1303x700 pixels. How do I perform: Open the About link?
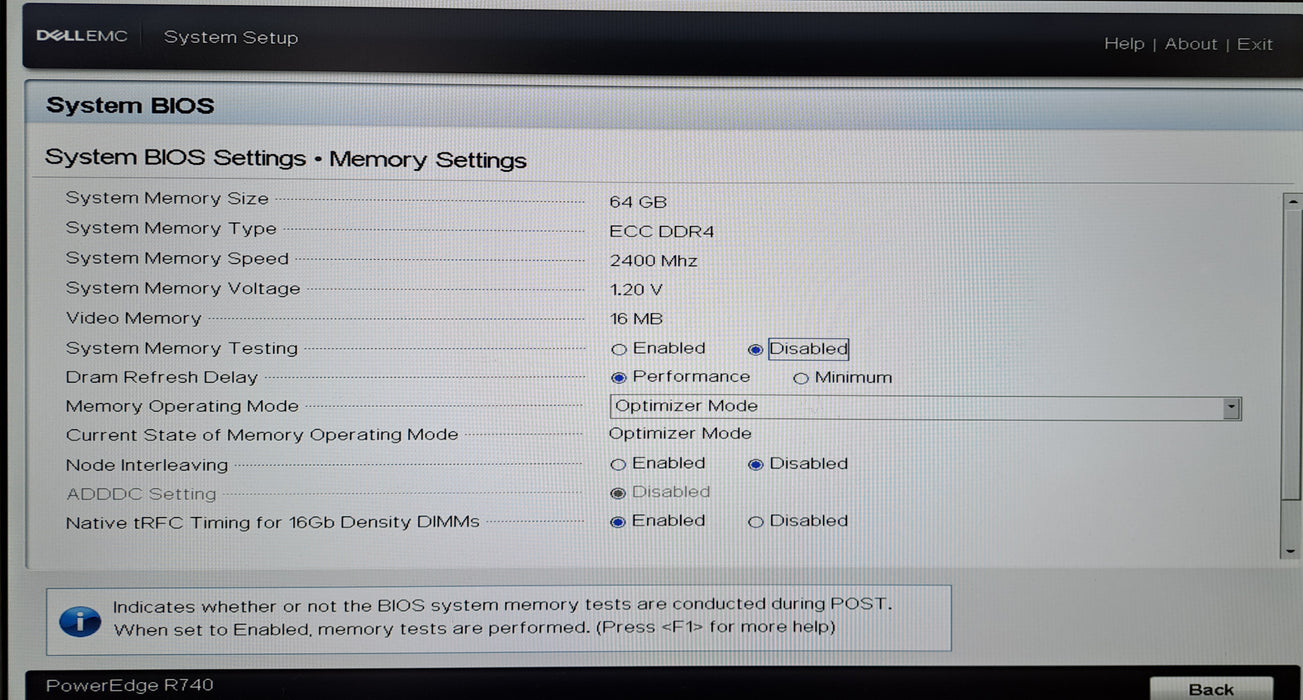coord(1191,44)
